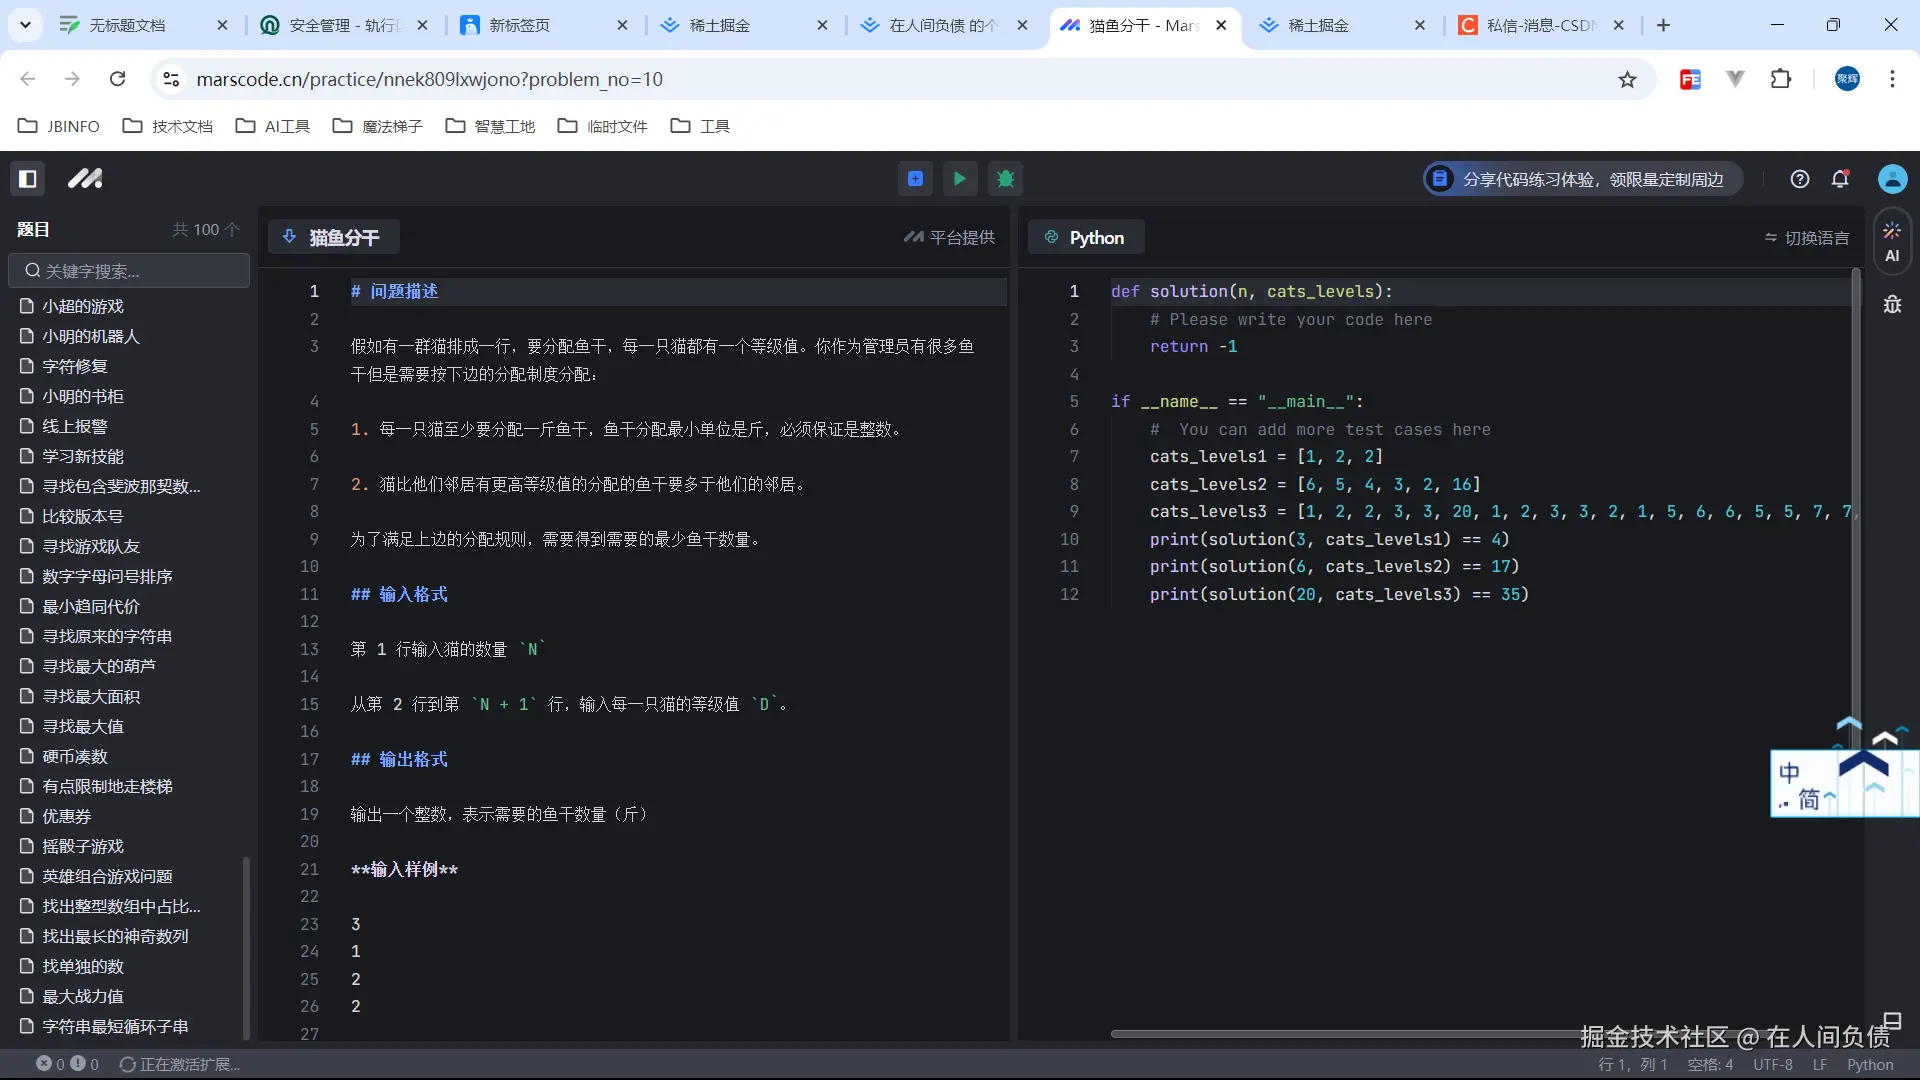This screenshot has height=1080, width=1920.
Task: Toggle the problem list side panel
Action: tap(28, 178)
